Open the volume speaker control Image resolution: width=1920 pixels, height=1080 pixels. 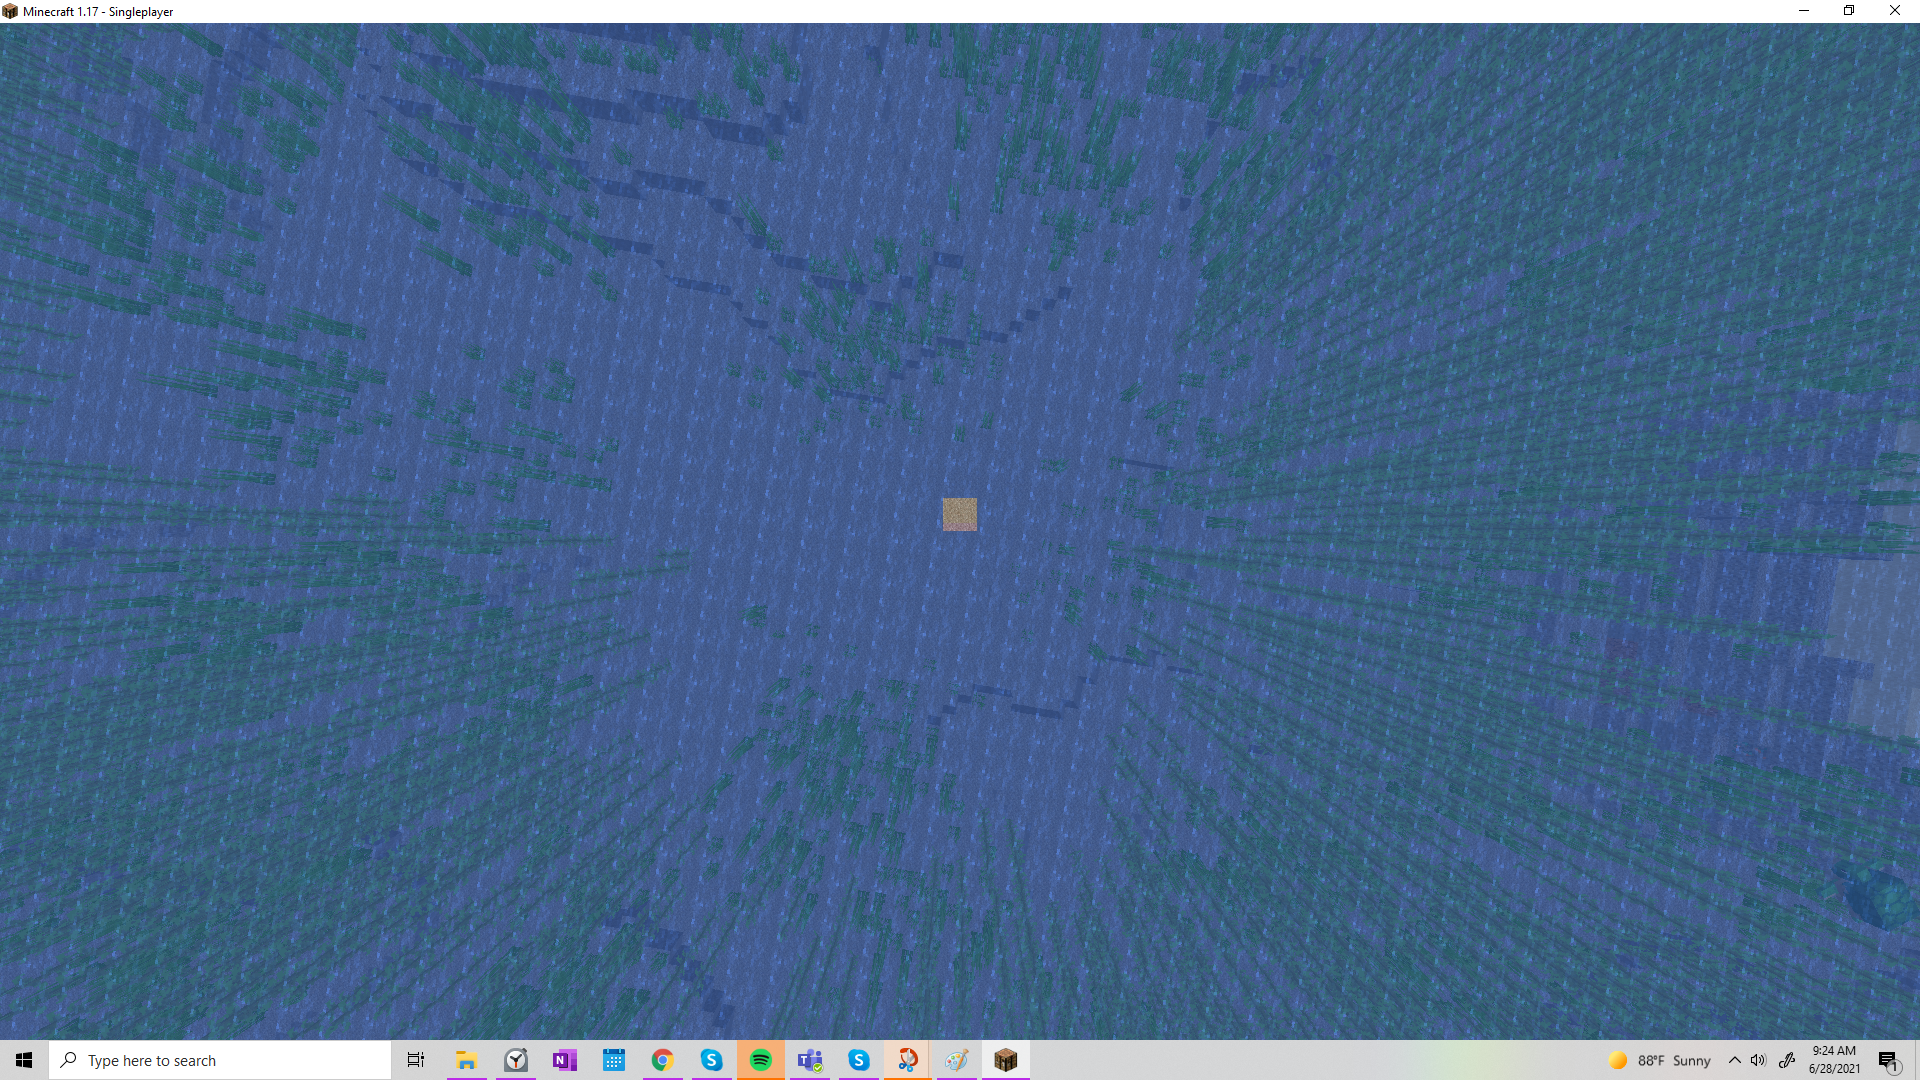coord(1759,1060)
